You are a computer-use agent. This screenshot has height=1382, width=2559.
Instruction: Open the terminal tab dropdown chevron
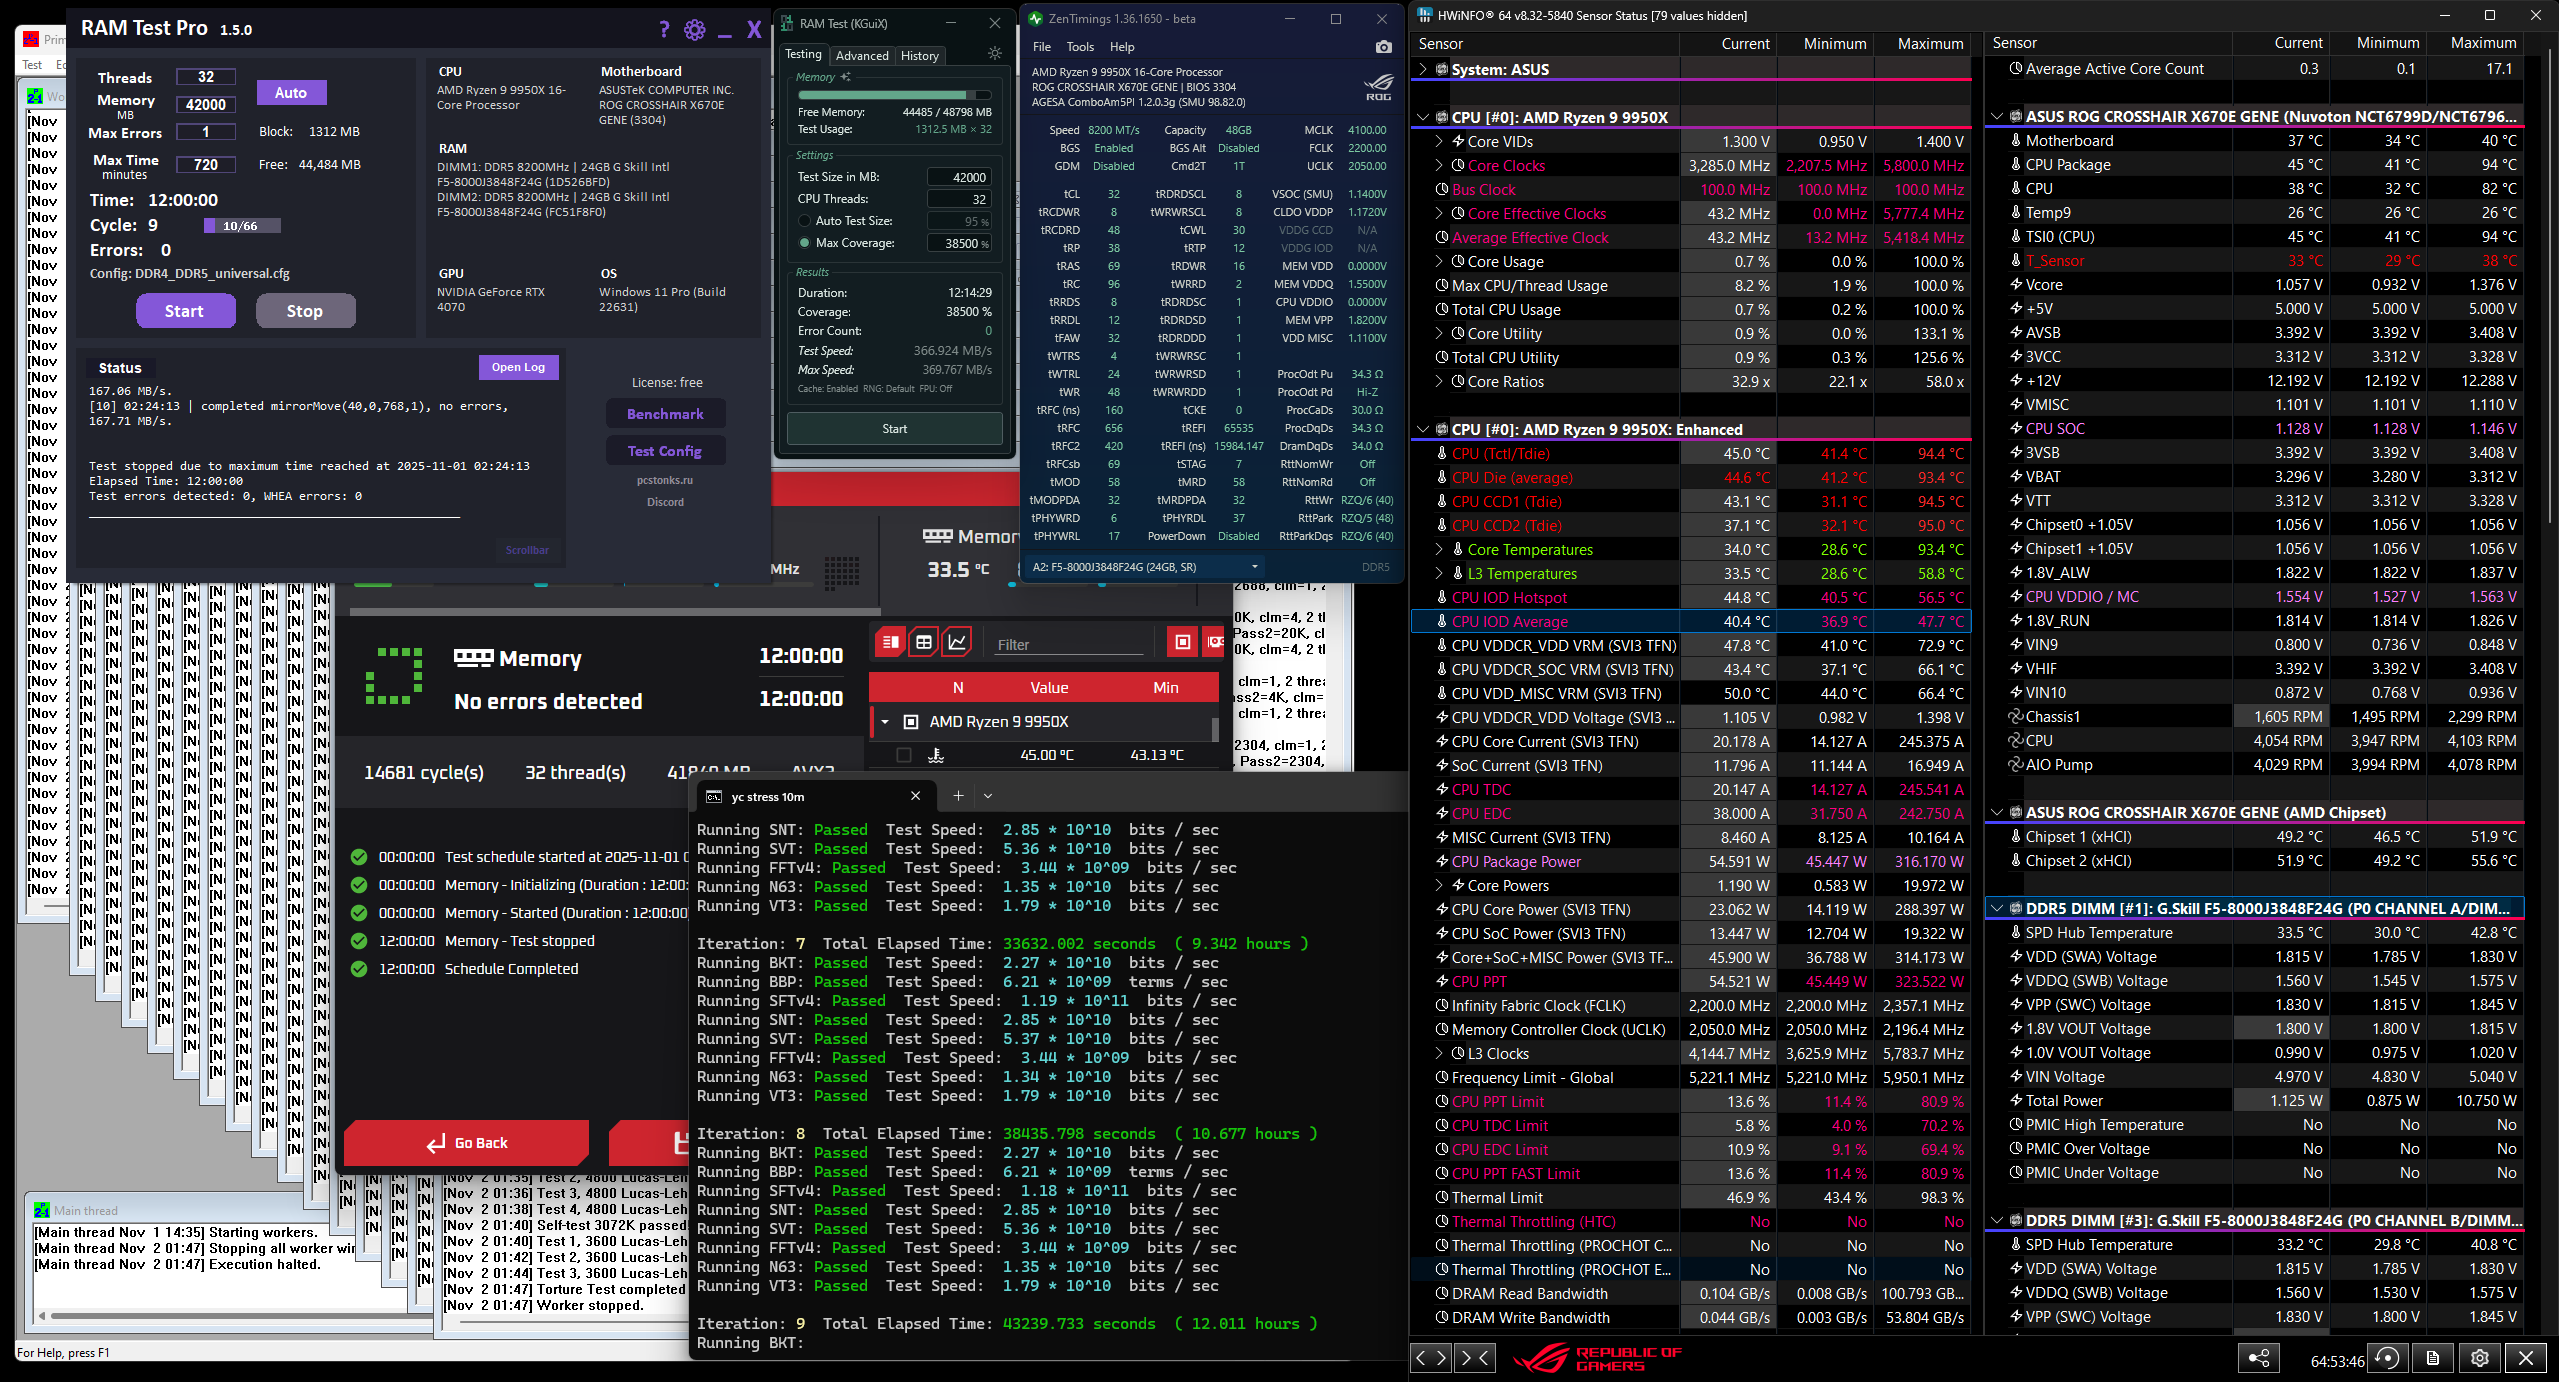pyautogui.click(x=988, y=796)
